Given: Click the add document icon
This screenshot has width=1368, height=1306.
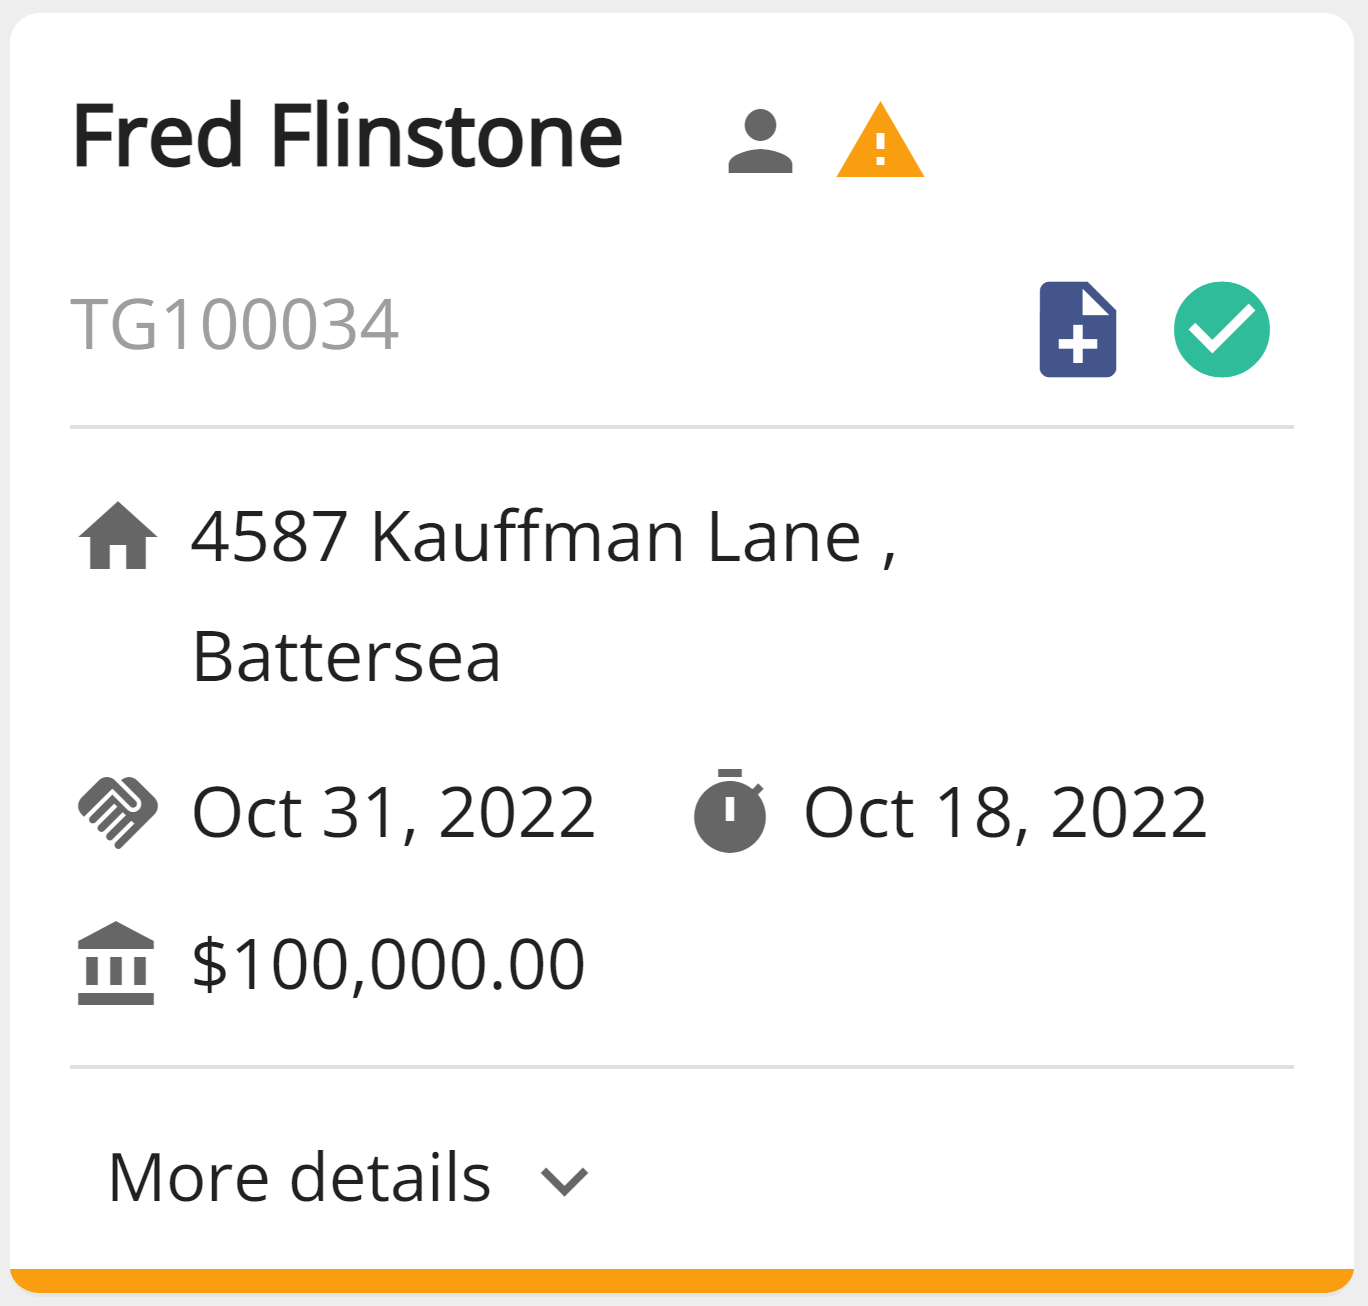Looking at the screenshot, I should pyautogui.click(x=1078, y=329).
